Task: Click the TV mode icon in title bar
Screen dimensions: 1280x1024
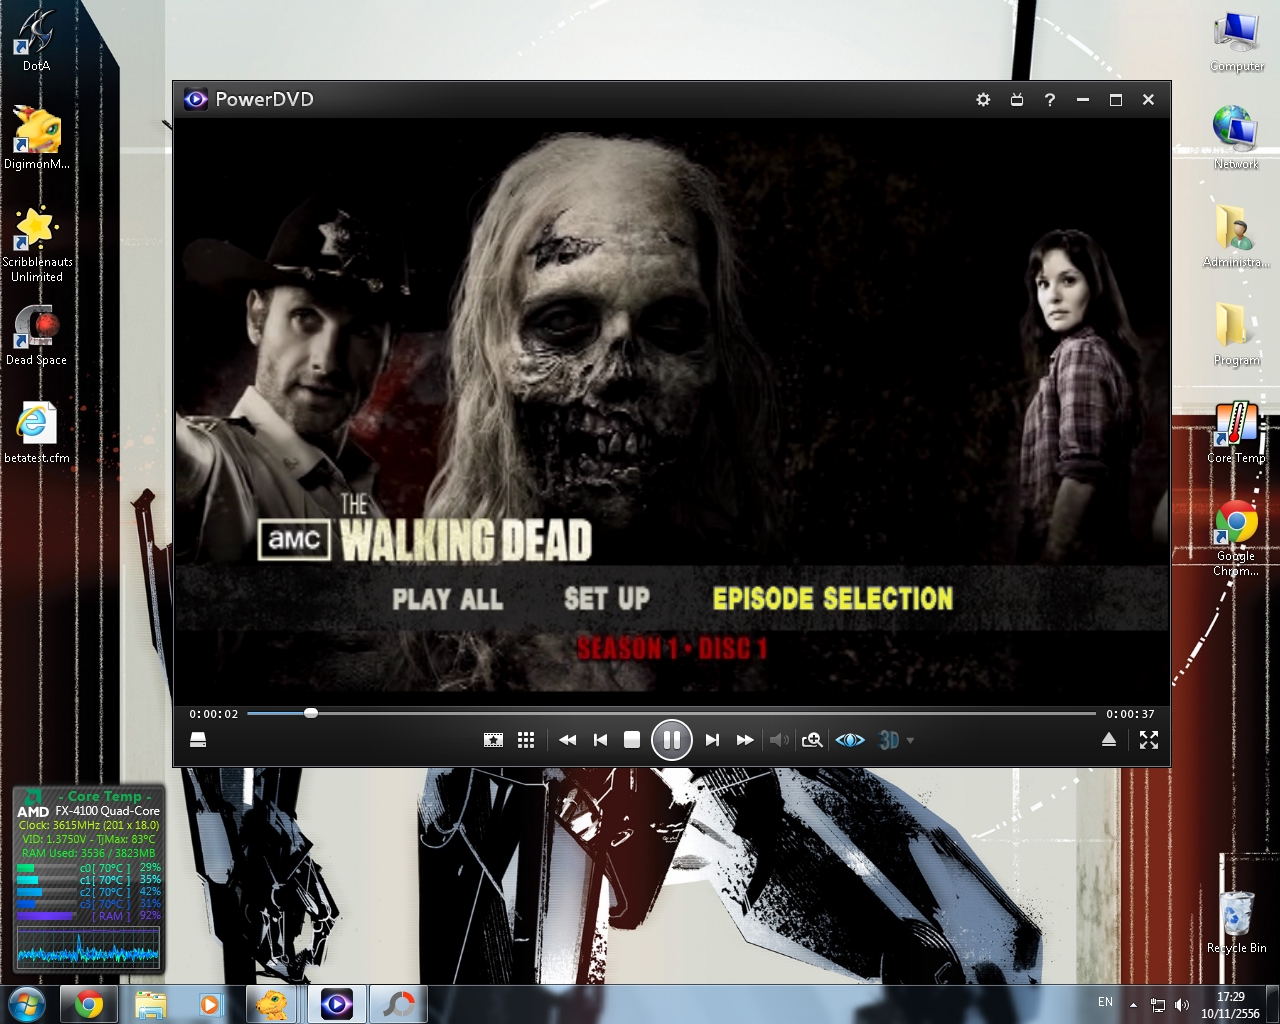Action: [1017, 100]
